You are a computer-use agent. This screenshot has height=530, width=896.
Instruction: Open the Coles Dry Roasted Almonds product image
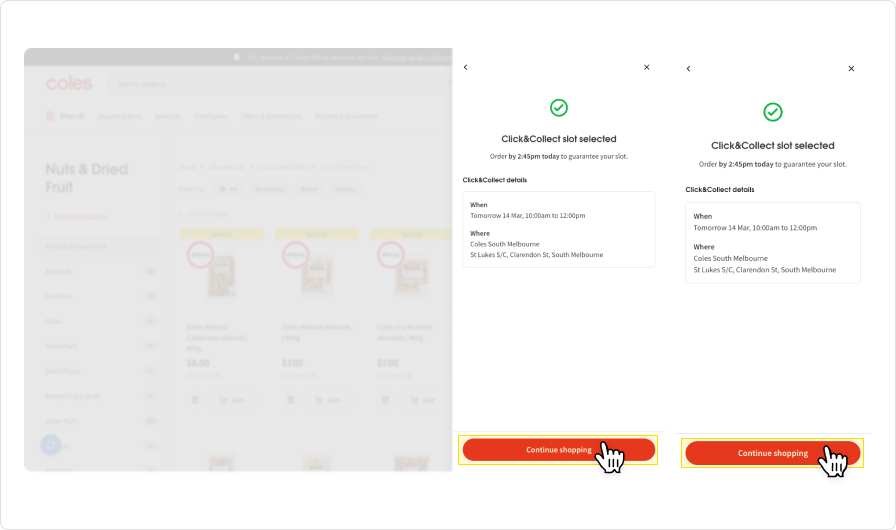click(411, 276)
